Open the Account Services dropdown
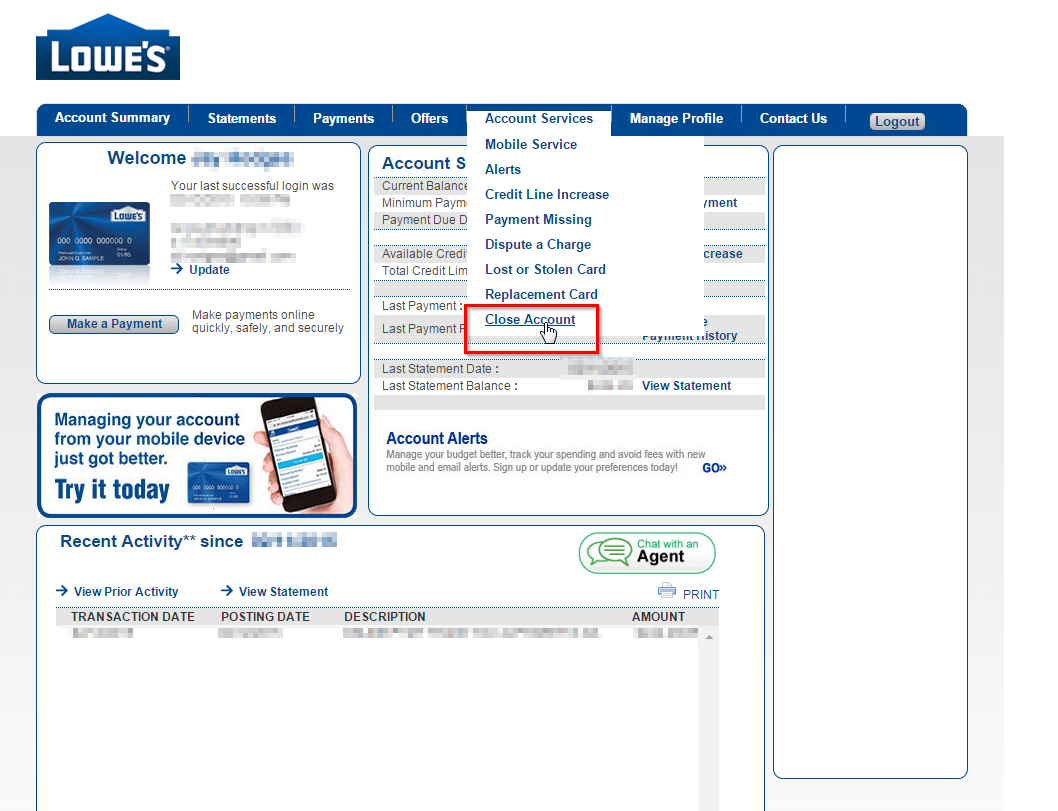This screenshot has height=811, width=1058. (x=538, y=118)
